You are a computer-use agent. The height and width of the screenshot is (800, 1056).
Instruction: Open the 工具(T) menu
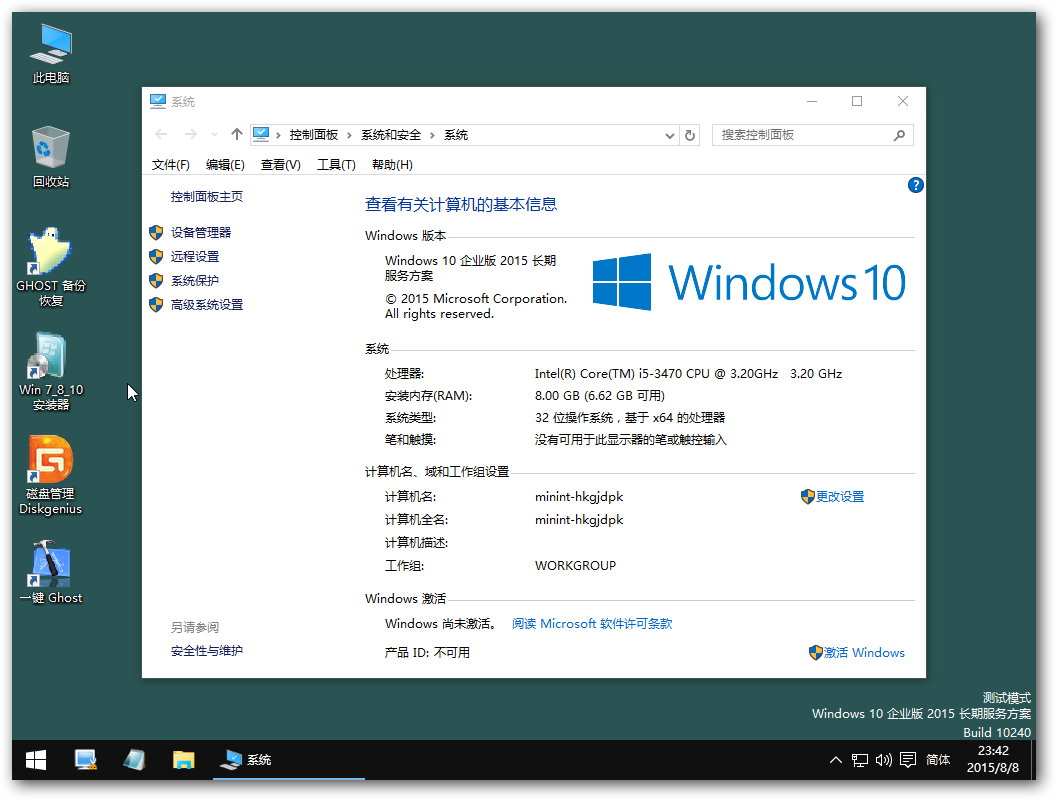[336, 165]
